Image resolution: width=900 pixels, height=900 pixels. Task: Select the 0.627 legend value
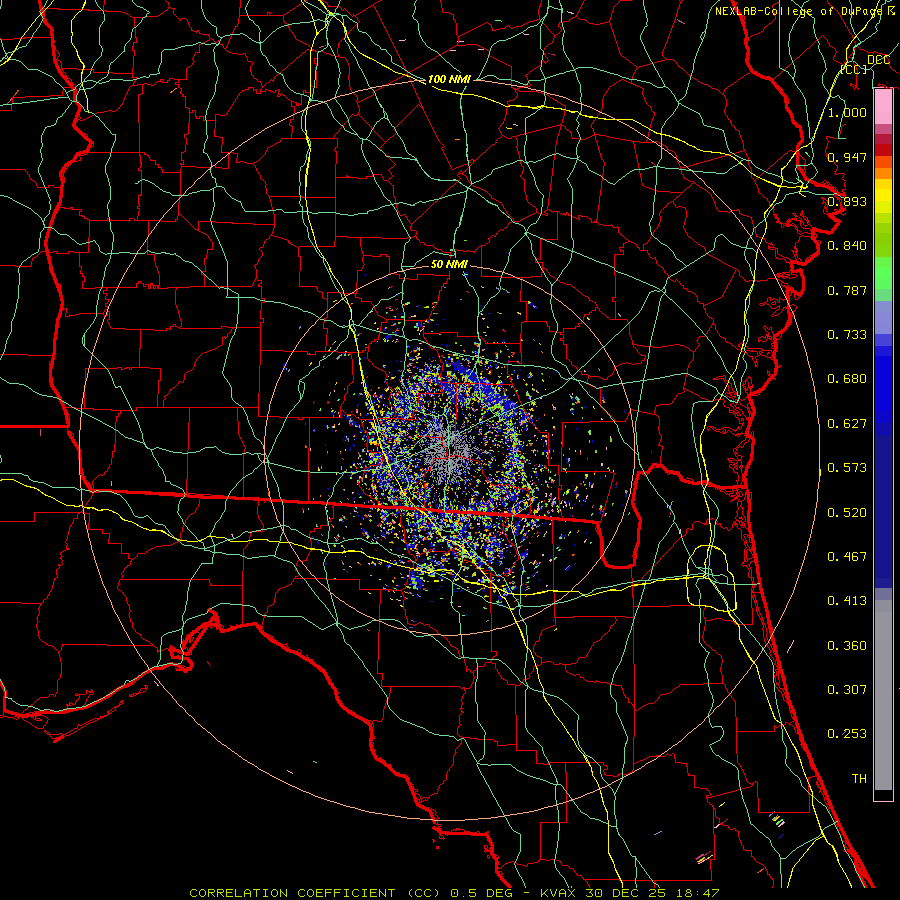tap(847, 424)
